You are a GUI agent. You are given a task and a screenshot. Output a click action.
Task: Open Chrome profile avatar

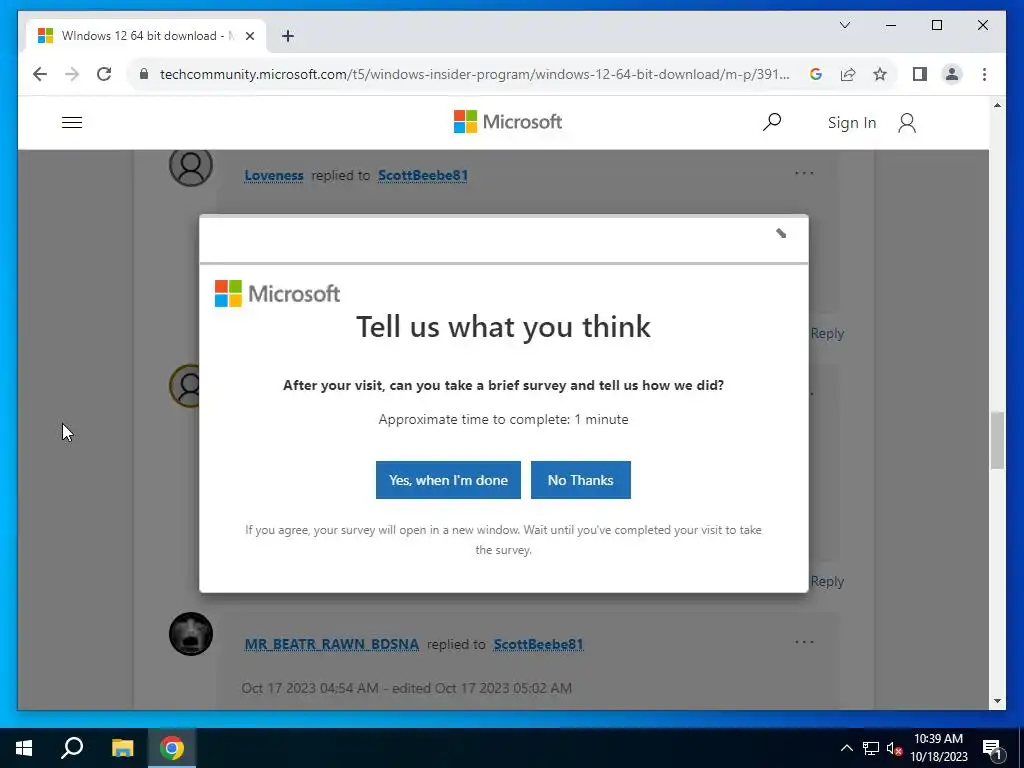pyautogui.click(x=952, y=74)
